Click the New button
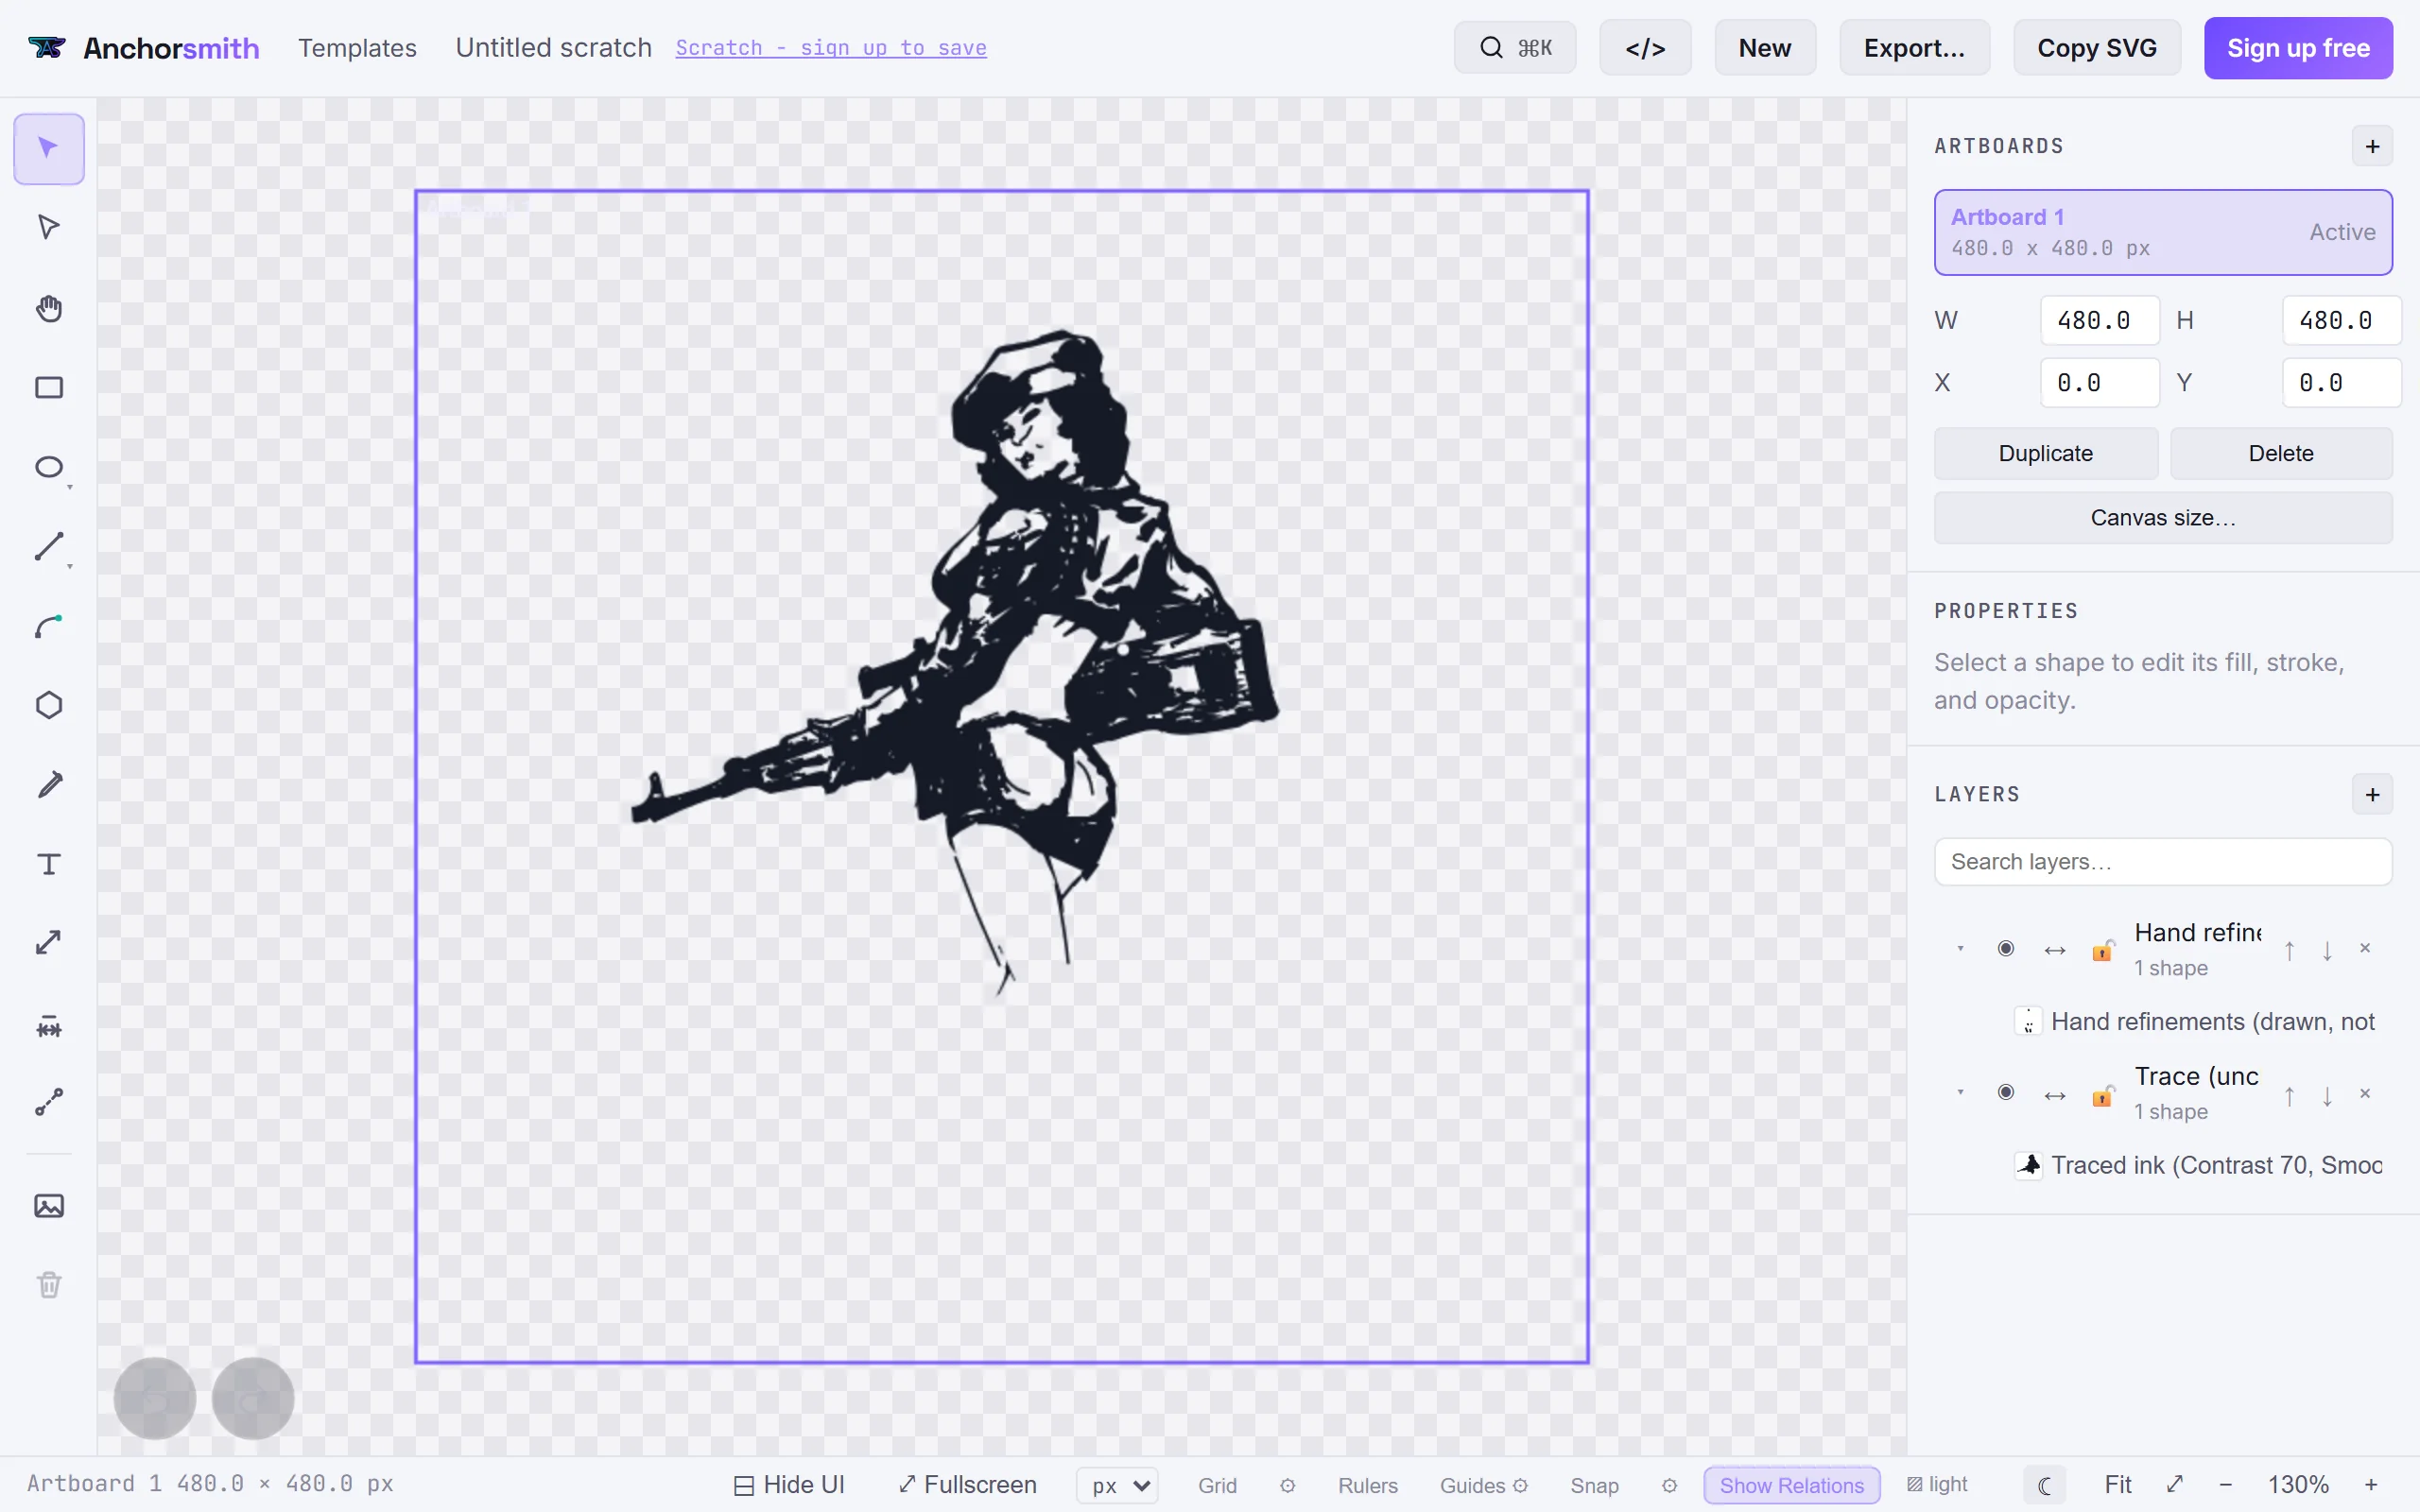2420x1512 pixels. coord(1765,48)
